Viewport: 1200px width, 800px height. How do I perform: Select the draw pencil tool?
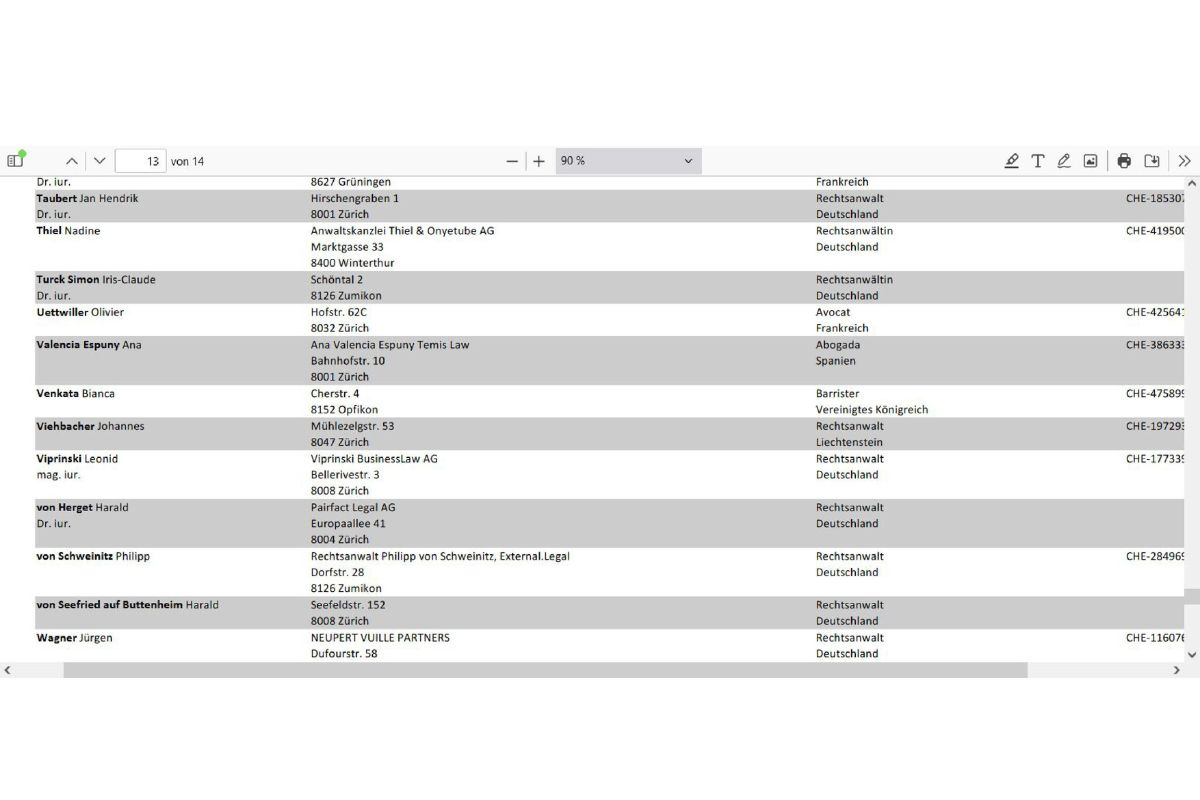[x=1064, y=161]
